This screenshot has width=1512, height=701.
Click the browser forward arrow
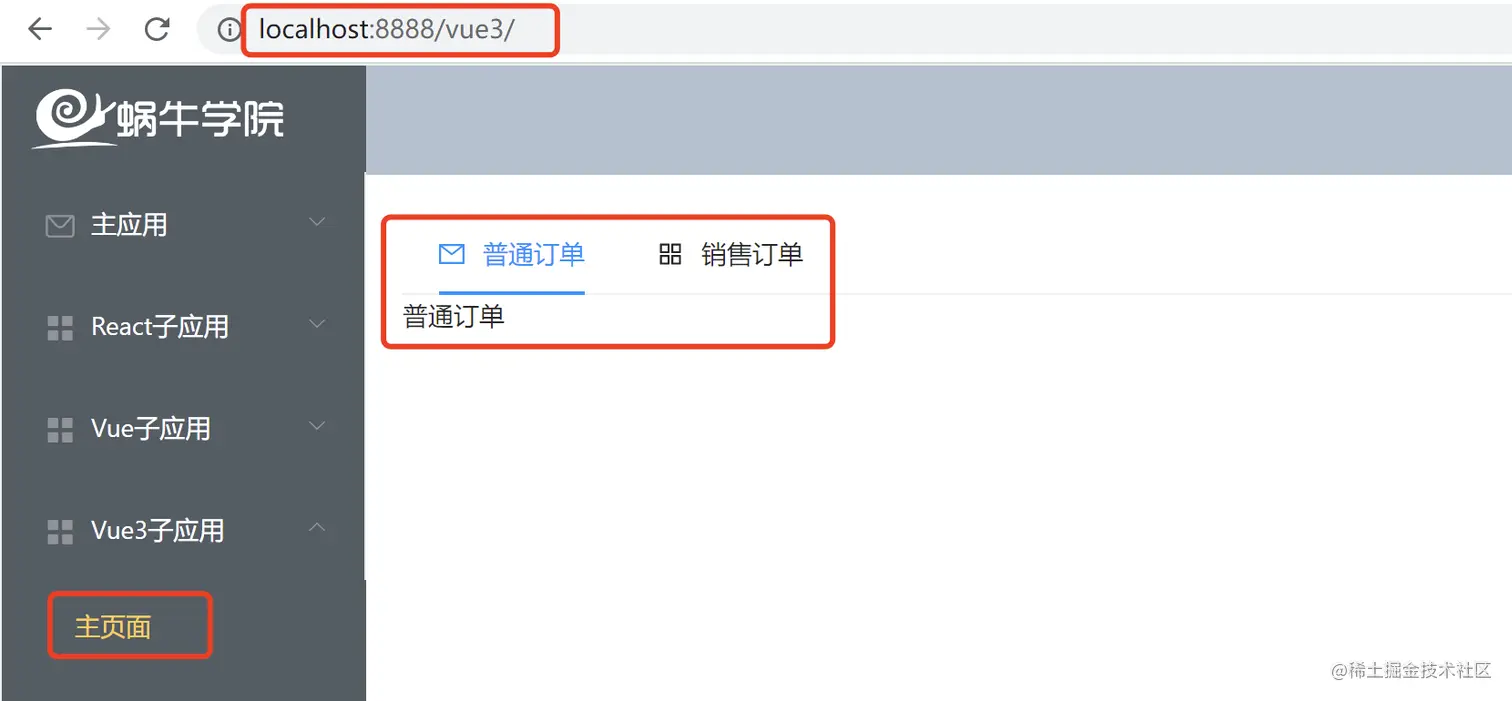point(98,29)
